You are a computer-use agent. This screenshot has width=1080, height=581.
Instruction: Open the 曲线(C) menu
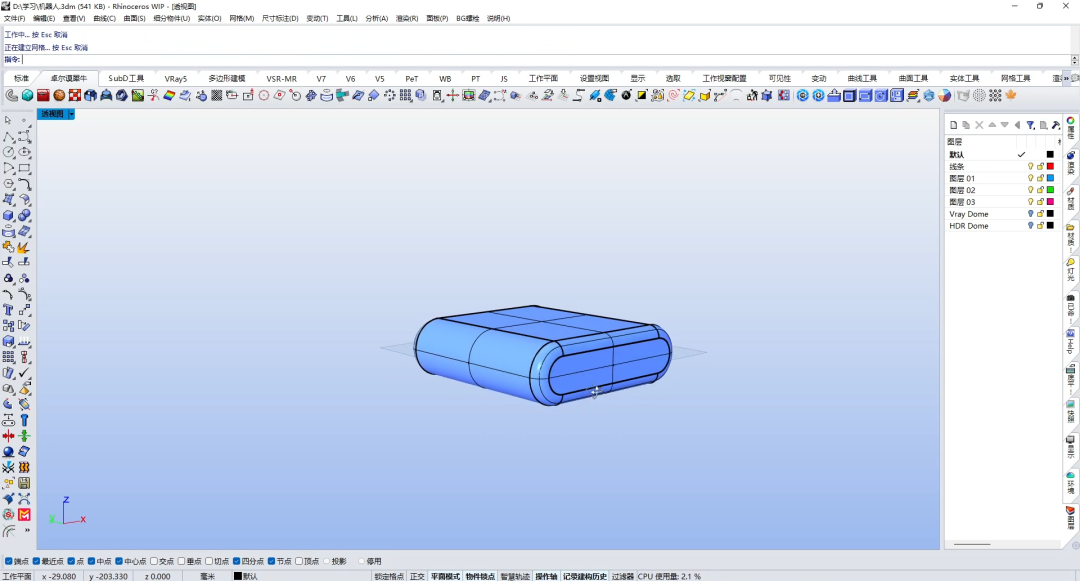105,19
